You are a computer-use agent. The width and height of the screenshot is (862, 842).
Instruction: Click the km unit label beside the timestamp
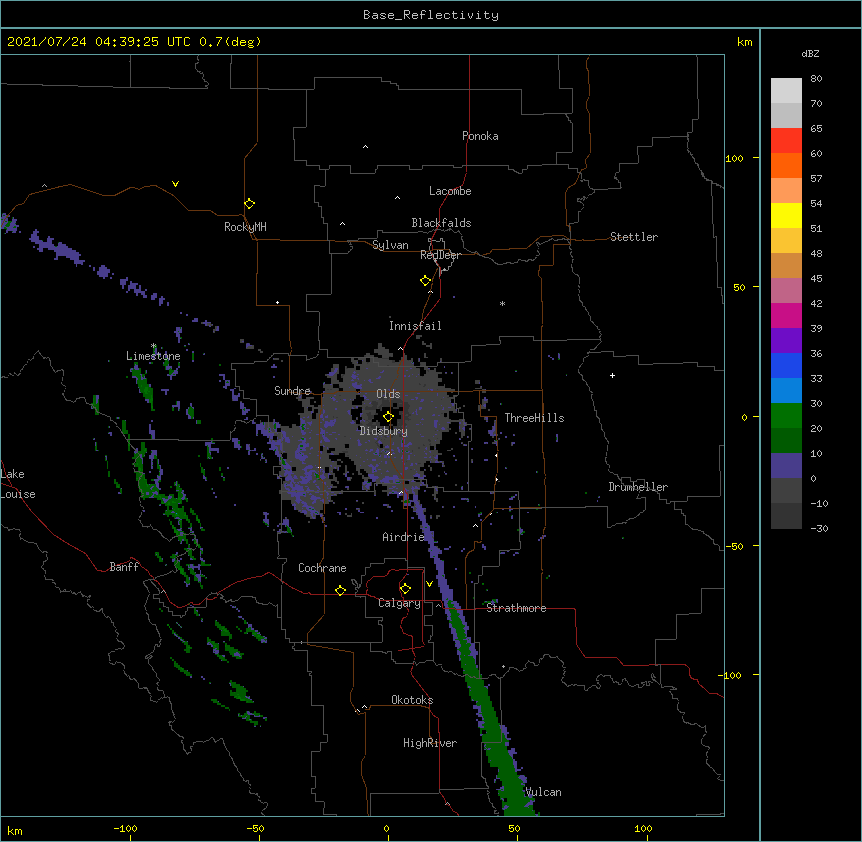click(x=745, y=42)
